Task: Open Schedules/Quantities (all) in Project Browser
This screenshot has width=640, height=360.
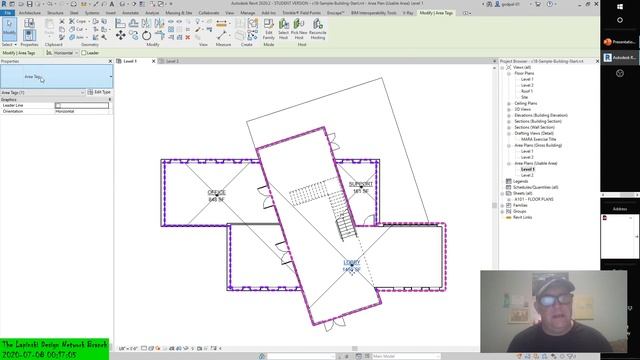Action: pyautogui.click(x=536, y=187)
